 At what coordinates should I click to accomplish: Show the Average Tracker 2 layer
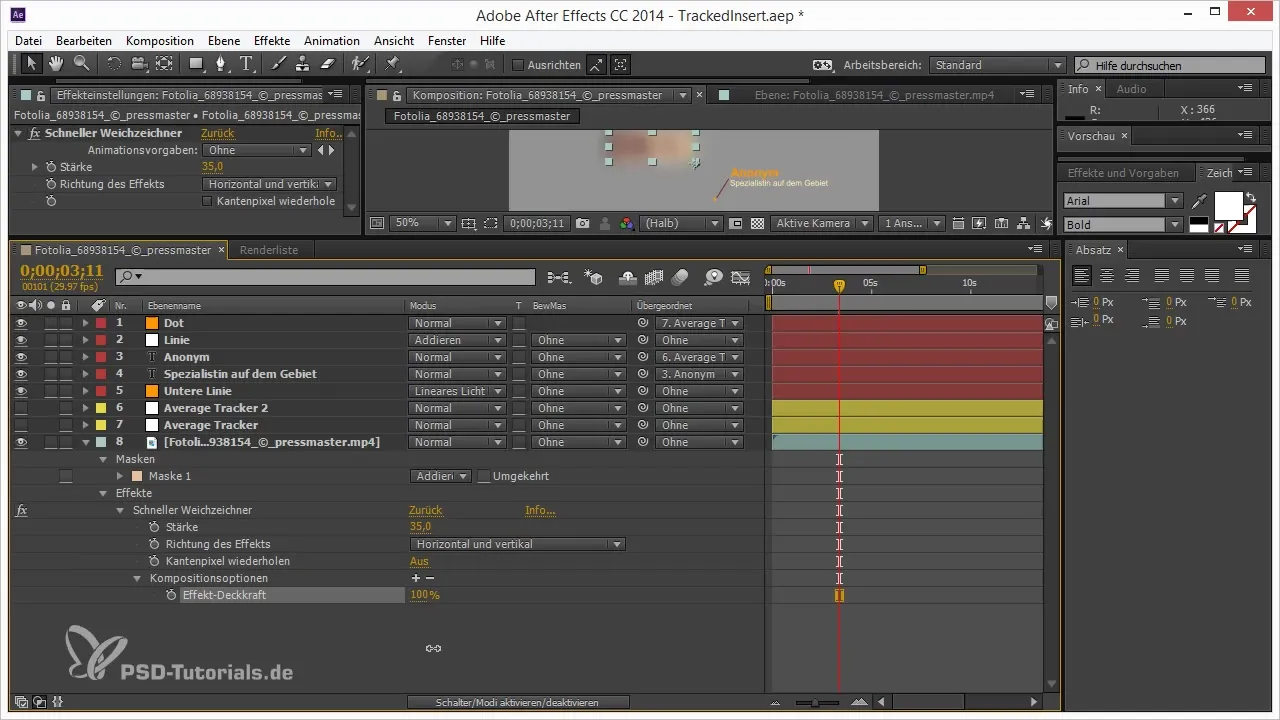(x=21, y=408)
